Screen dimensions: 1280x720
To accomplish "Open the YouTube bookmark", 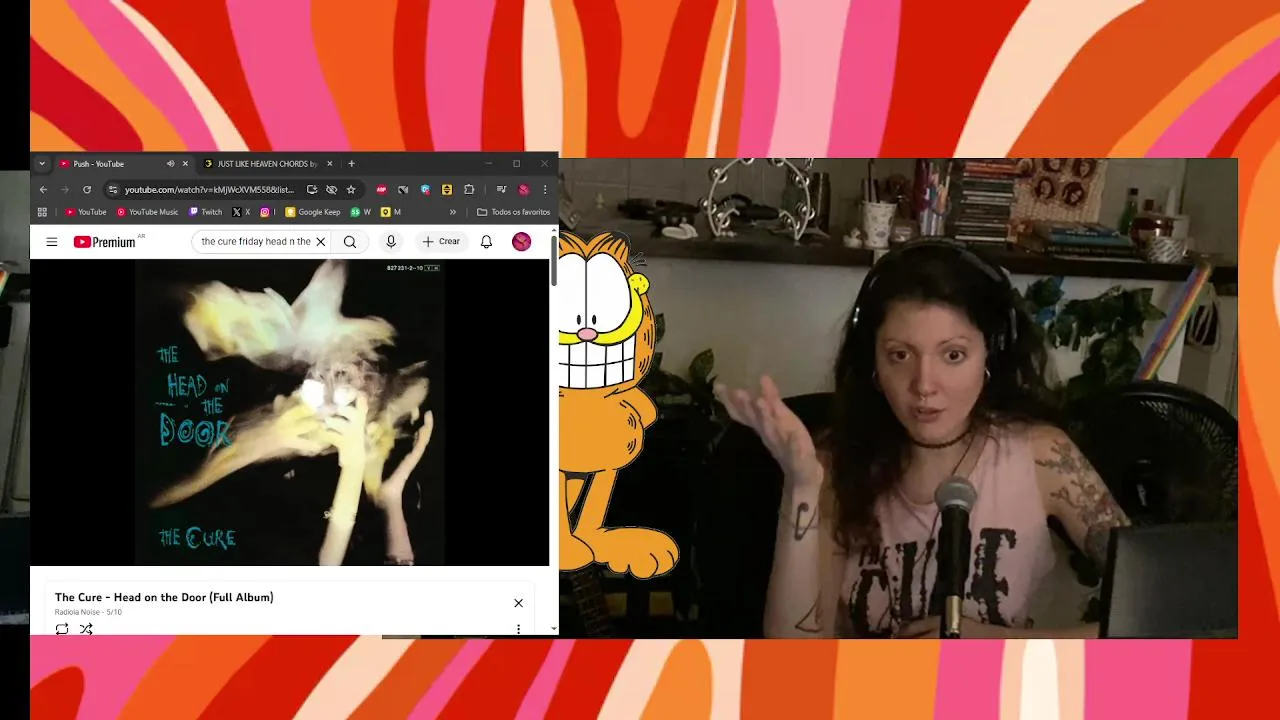I will coord(86,212).
